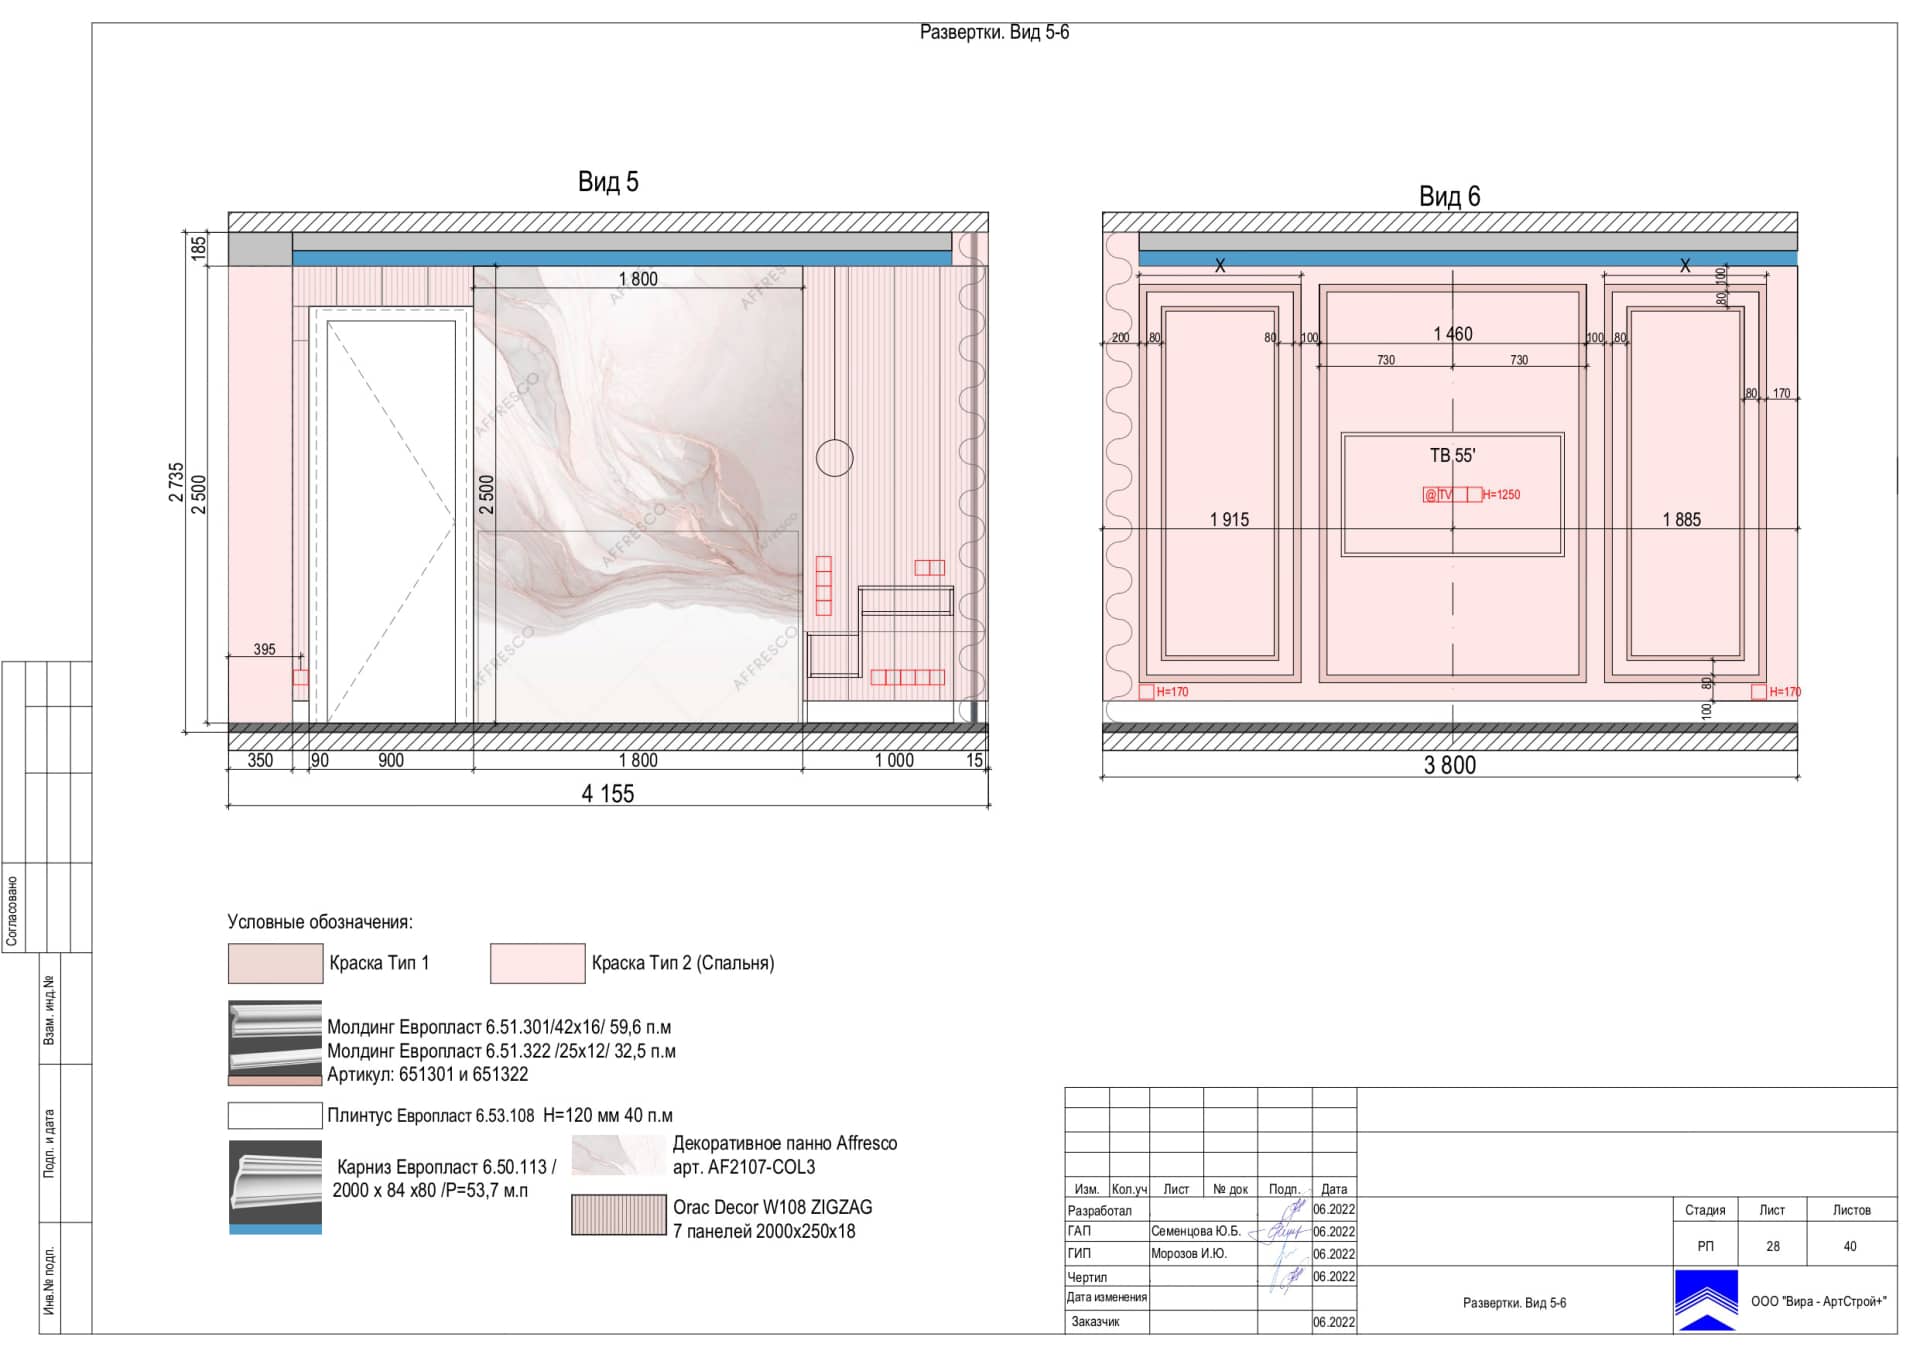Click the 'Плинтус Европласт 6.53.108' legend text
This screenshot has height=1357, width=1920.
coord(431,1115)
